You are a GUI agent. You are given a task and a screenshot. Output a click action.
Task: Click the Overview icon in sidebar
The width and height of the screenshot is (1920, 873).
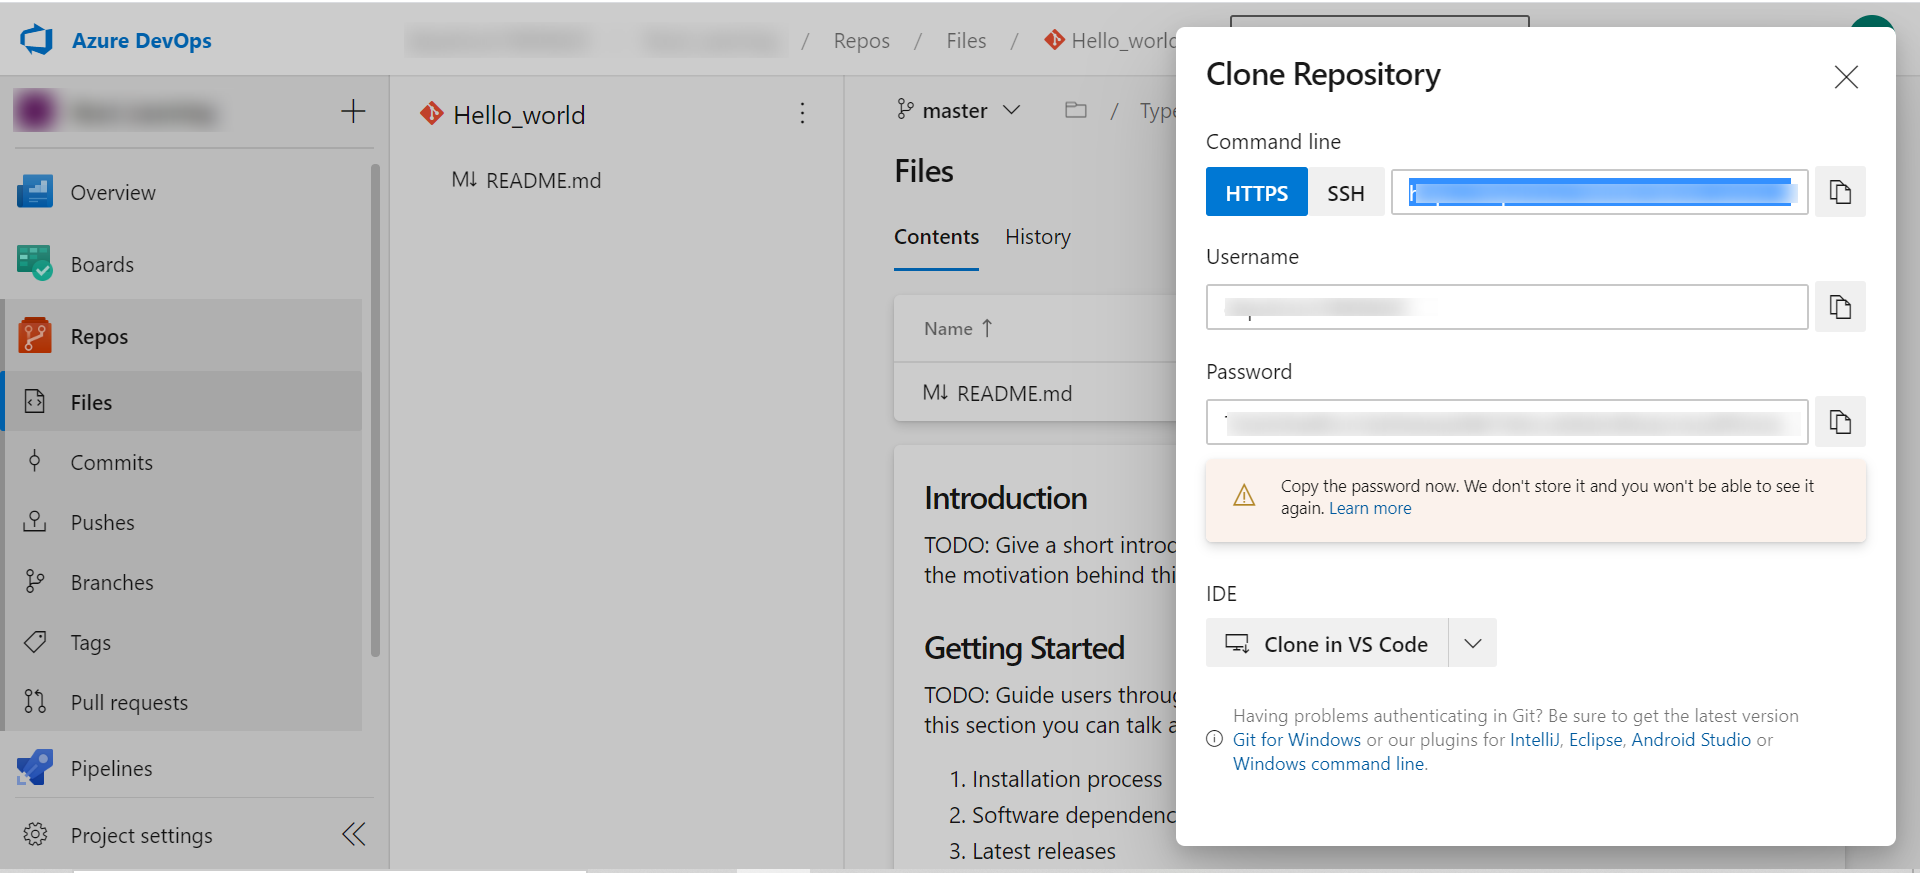coord(35,191)
